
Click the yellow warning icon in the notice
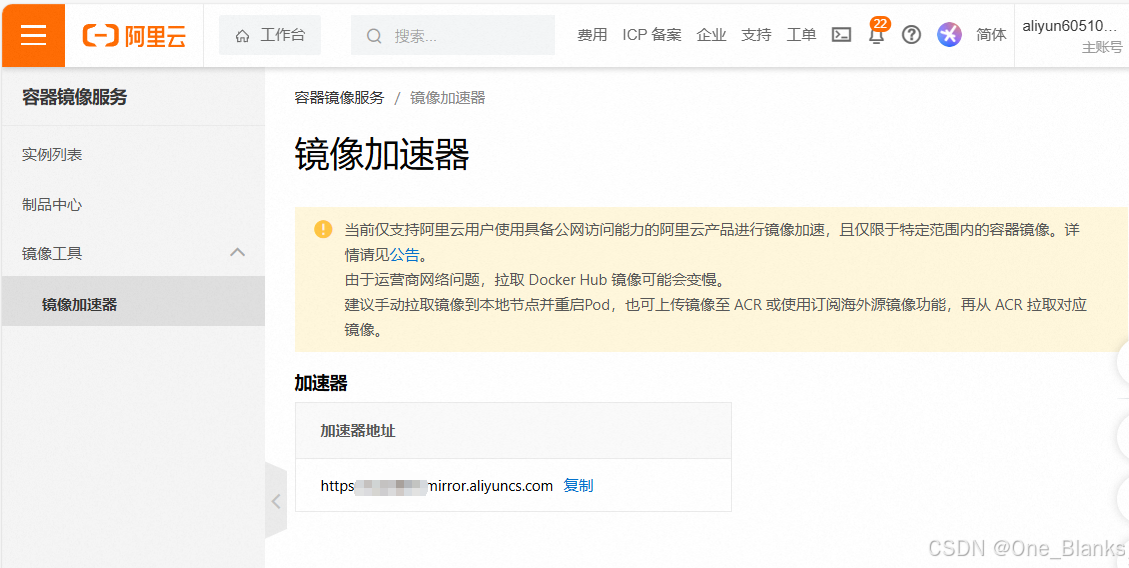click(x=323, y=230)
